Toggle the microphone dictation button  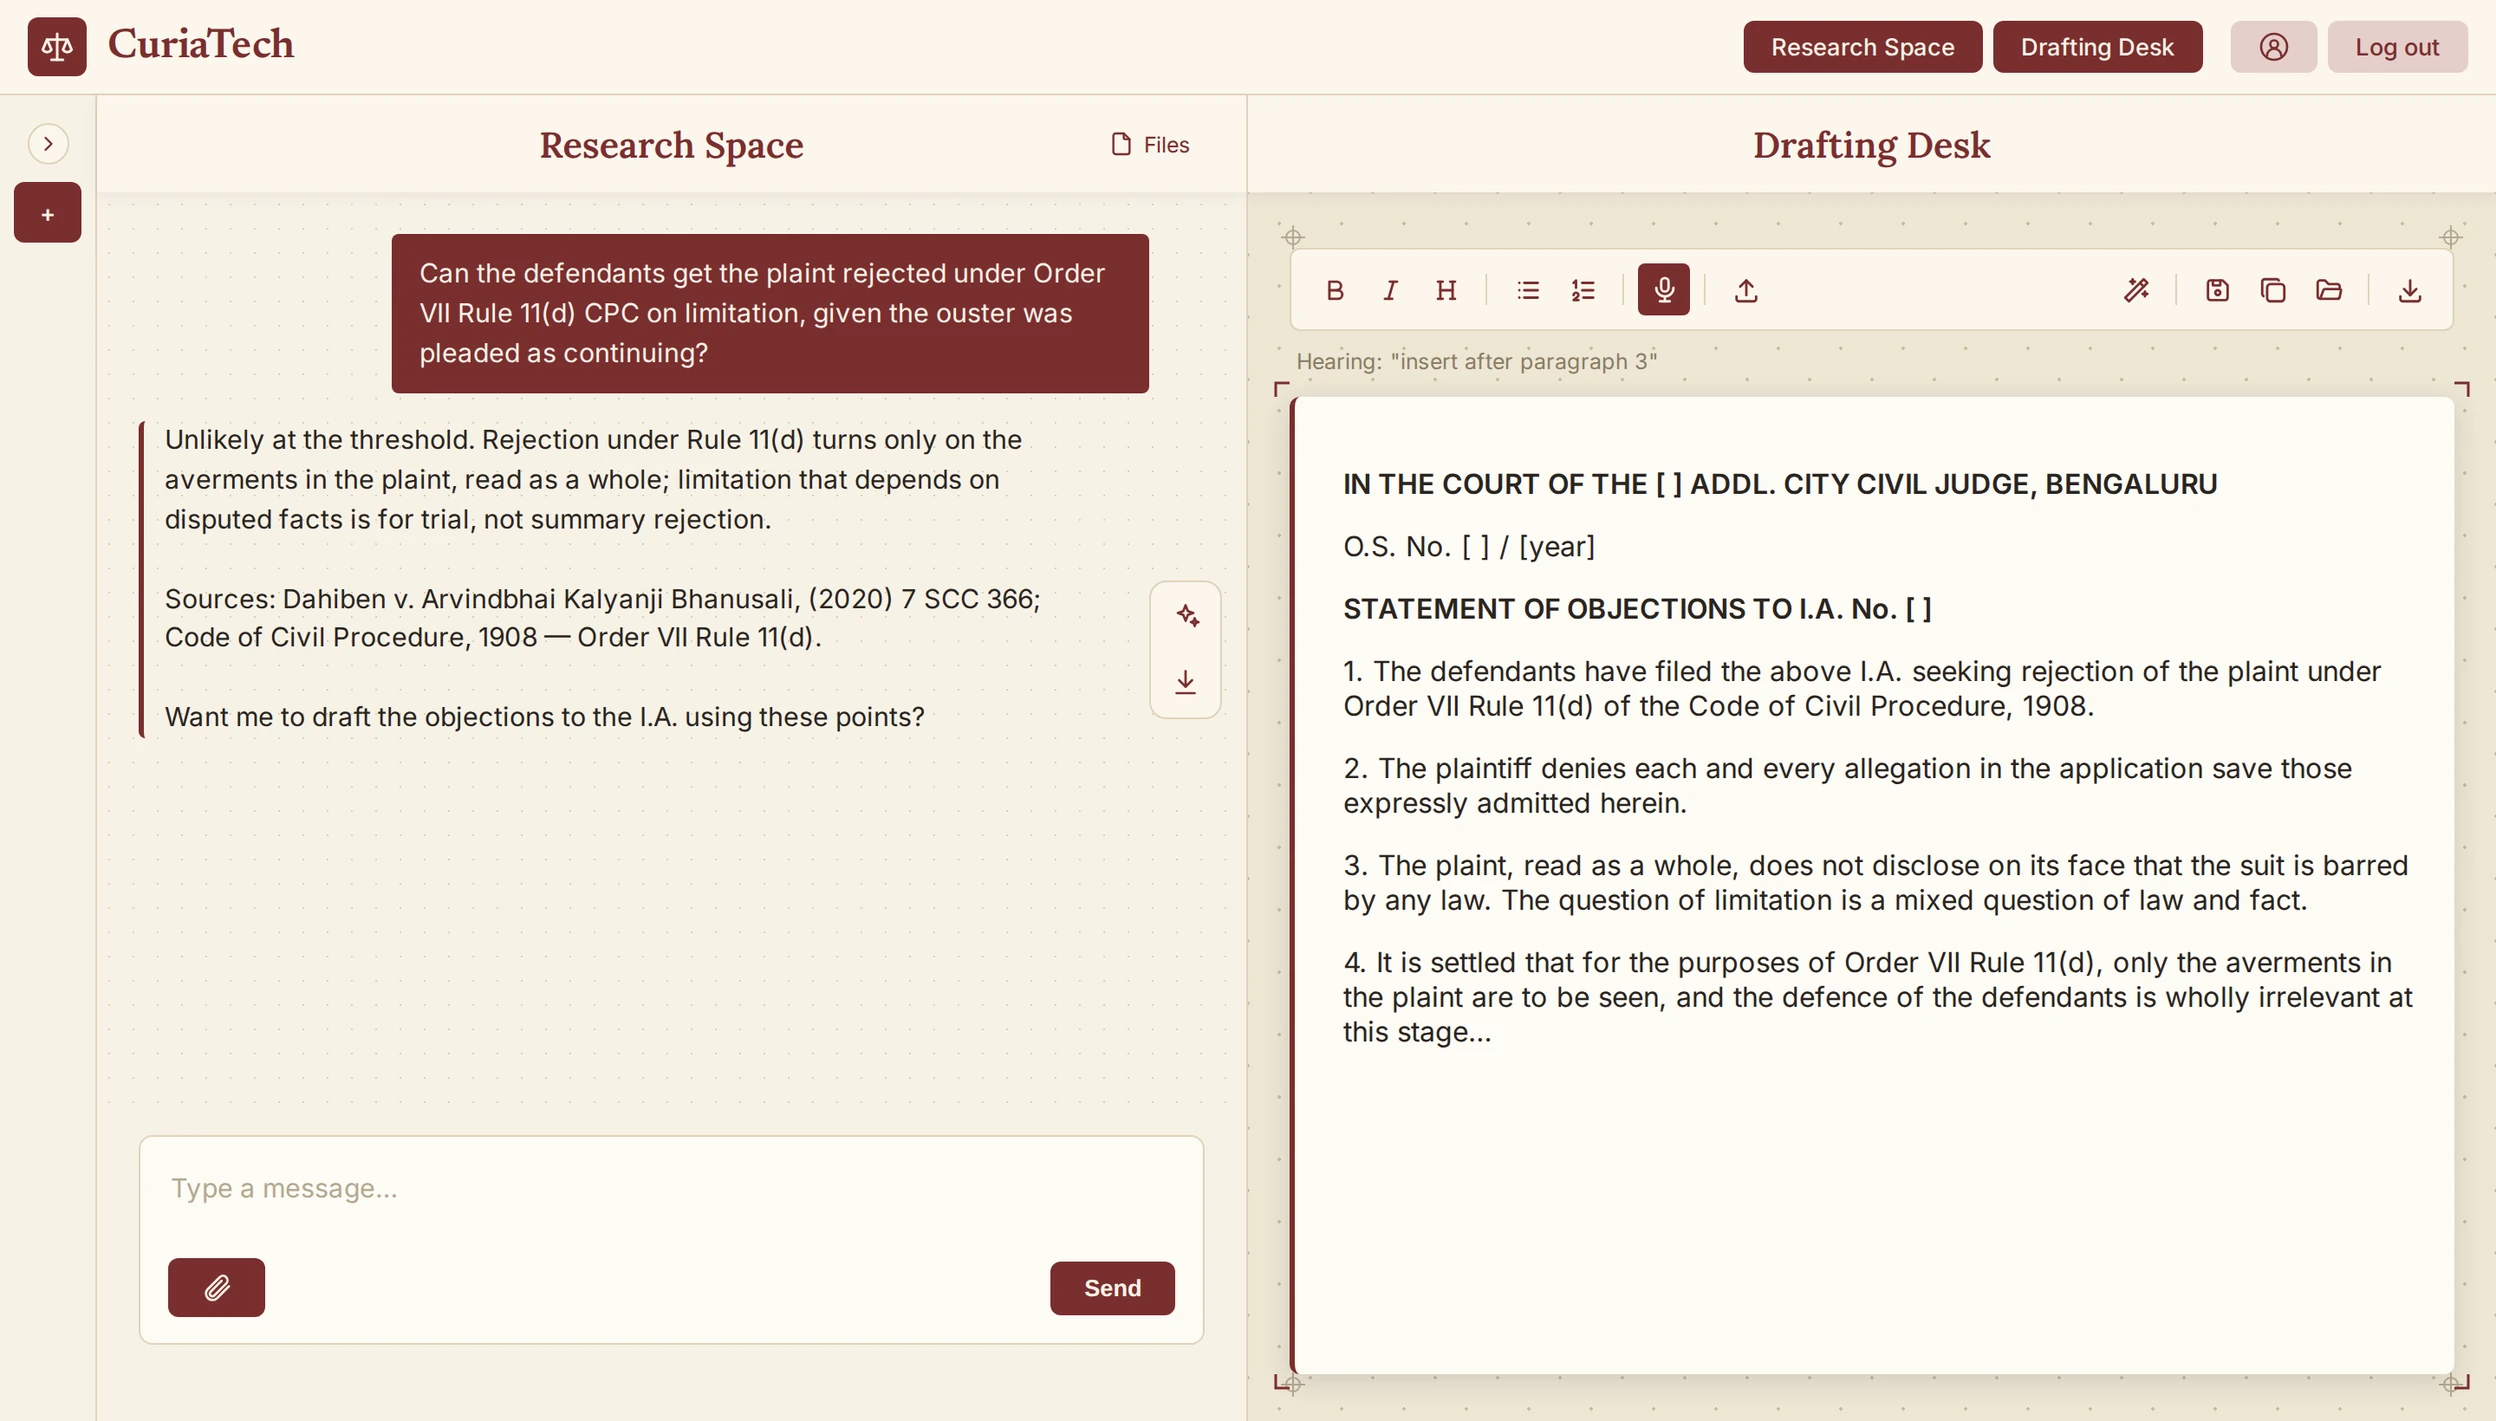coord(1664,290)
